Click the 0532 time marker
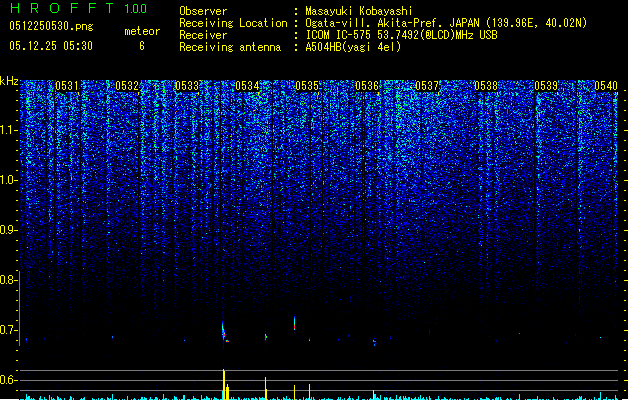 click(127, 86)
